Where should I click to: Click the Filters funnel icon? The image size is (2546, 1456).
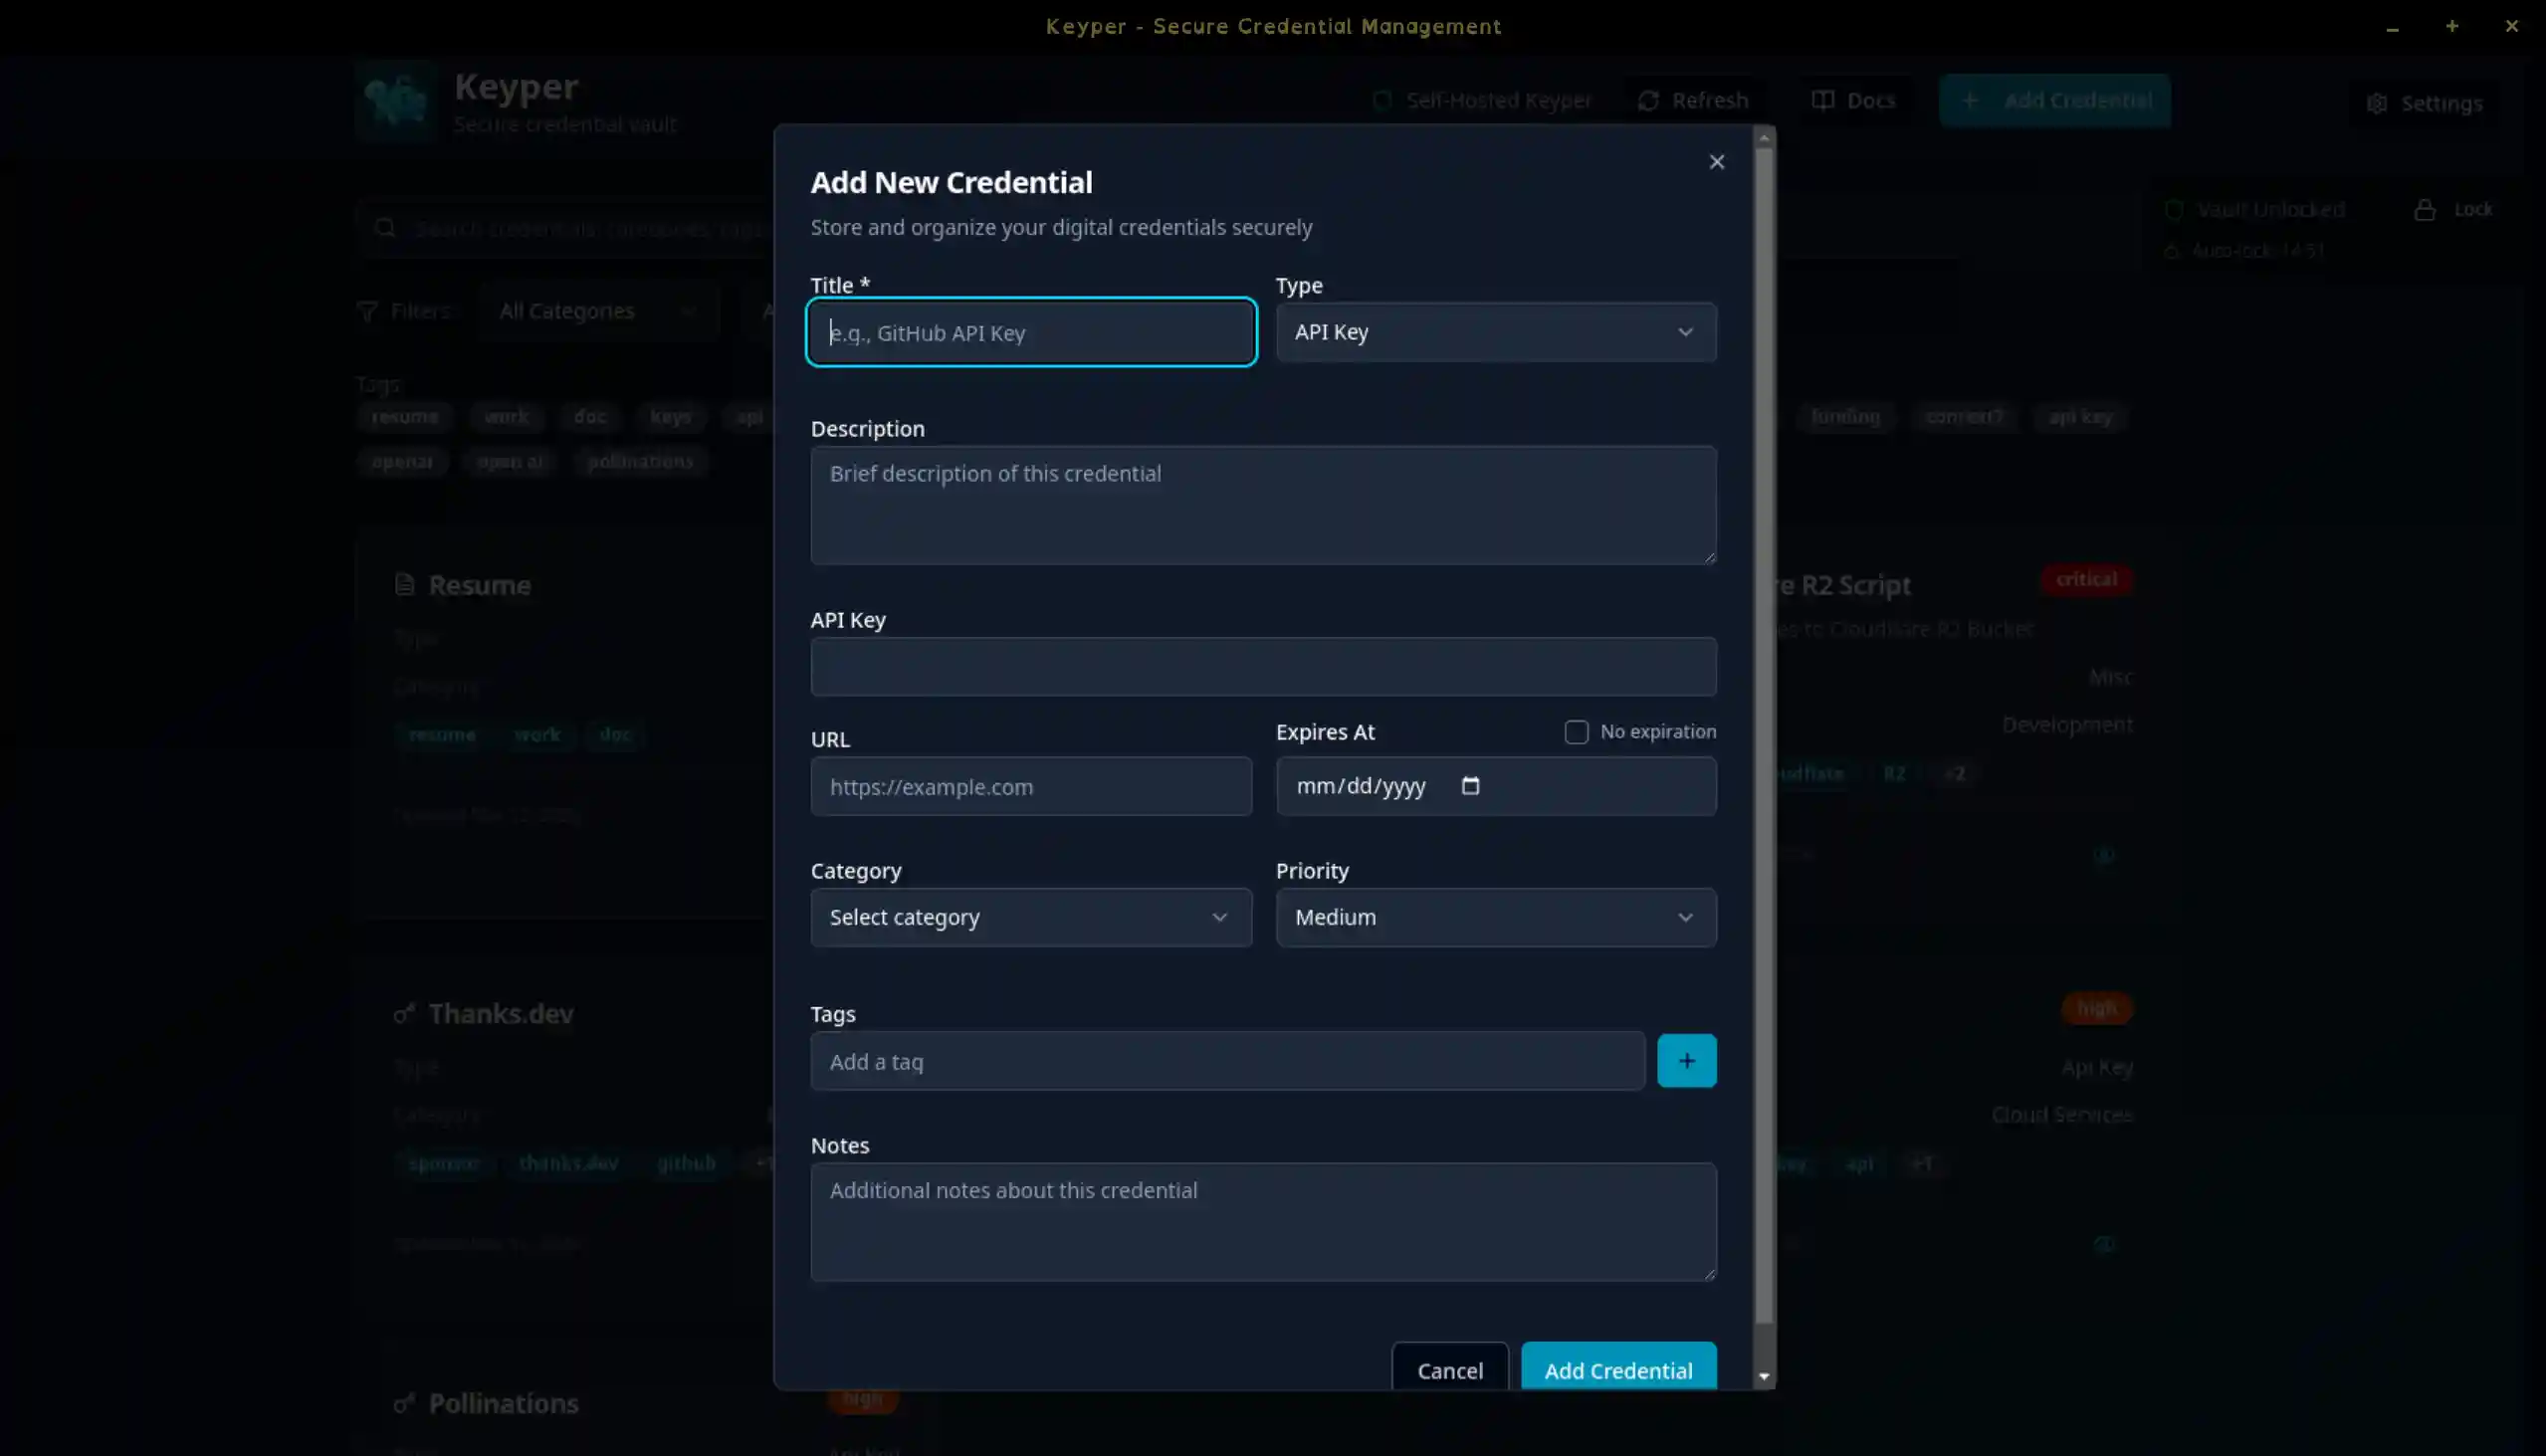(x=367, y=310)
